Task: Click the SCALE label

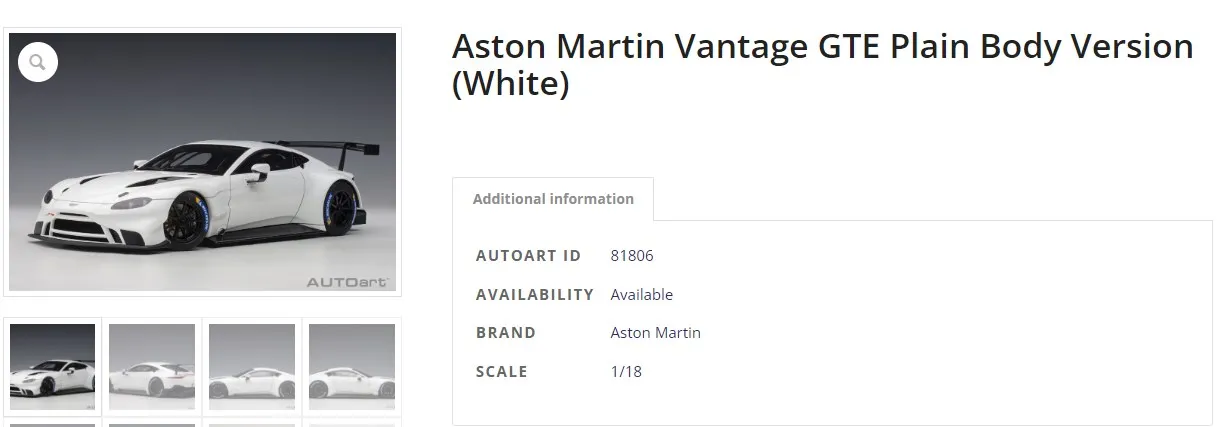Action: pos(502,372)
